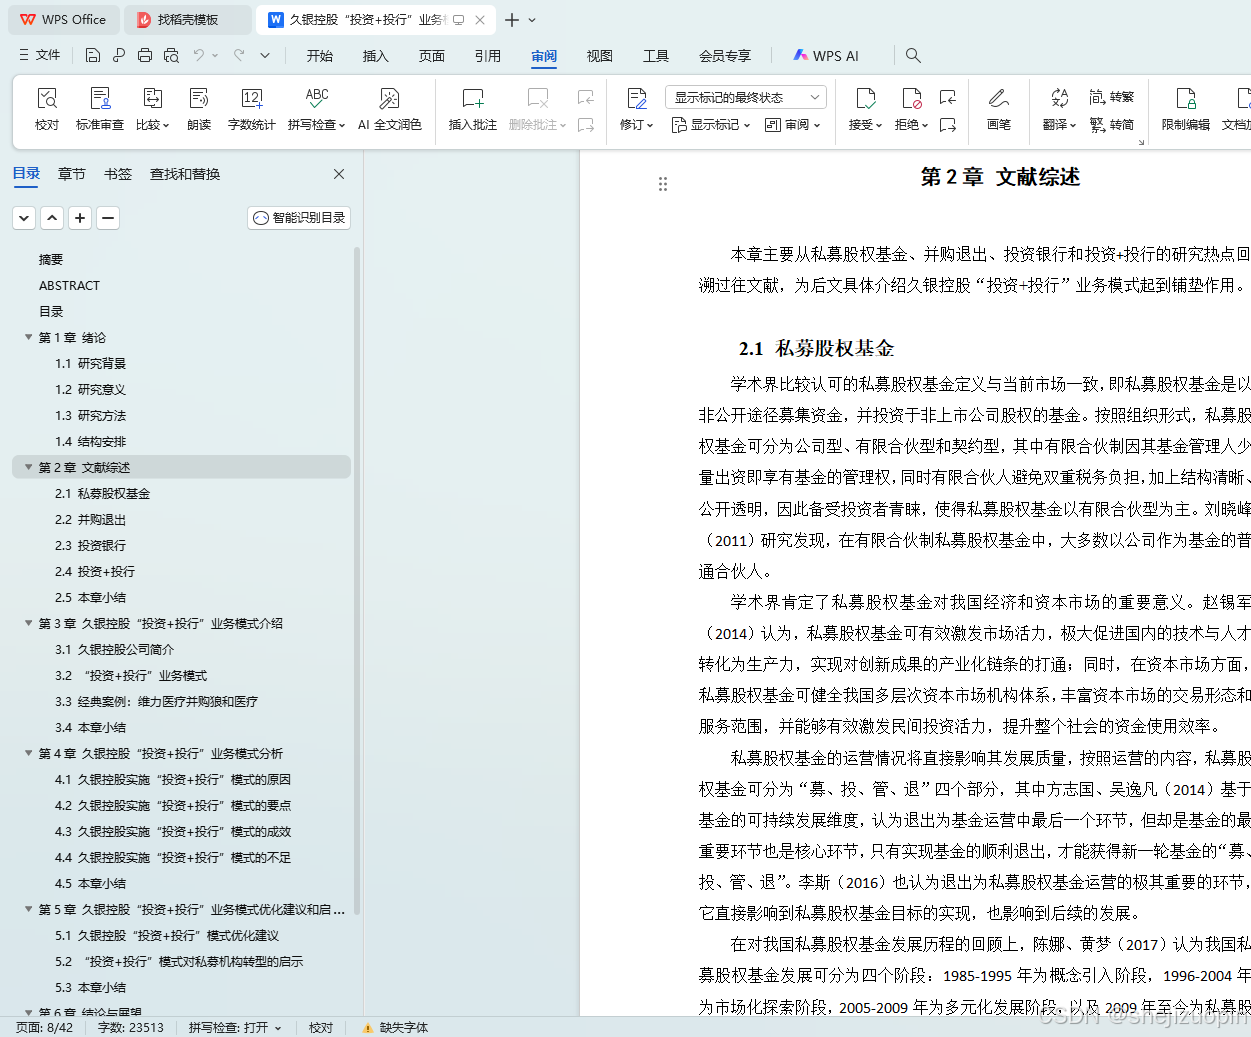
Task: Open the outline level dropdown chevron button
Action: point(25,217)
